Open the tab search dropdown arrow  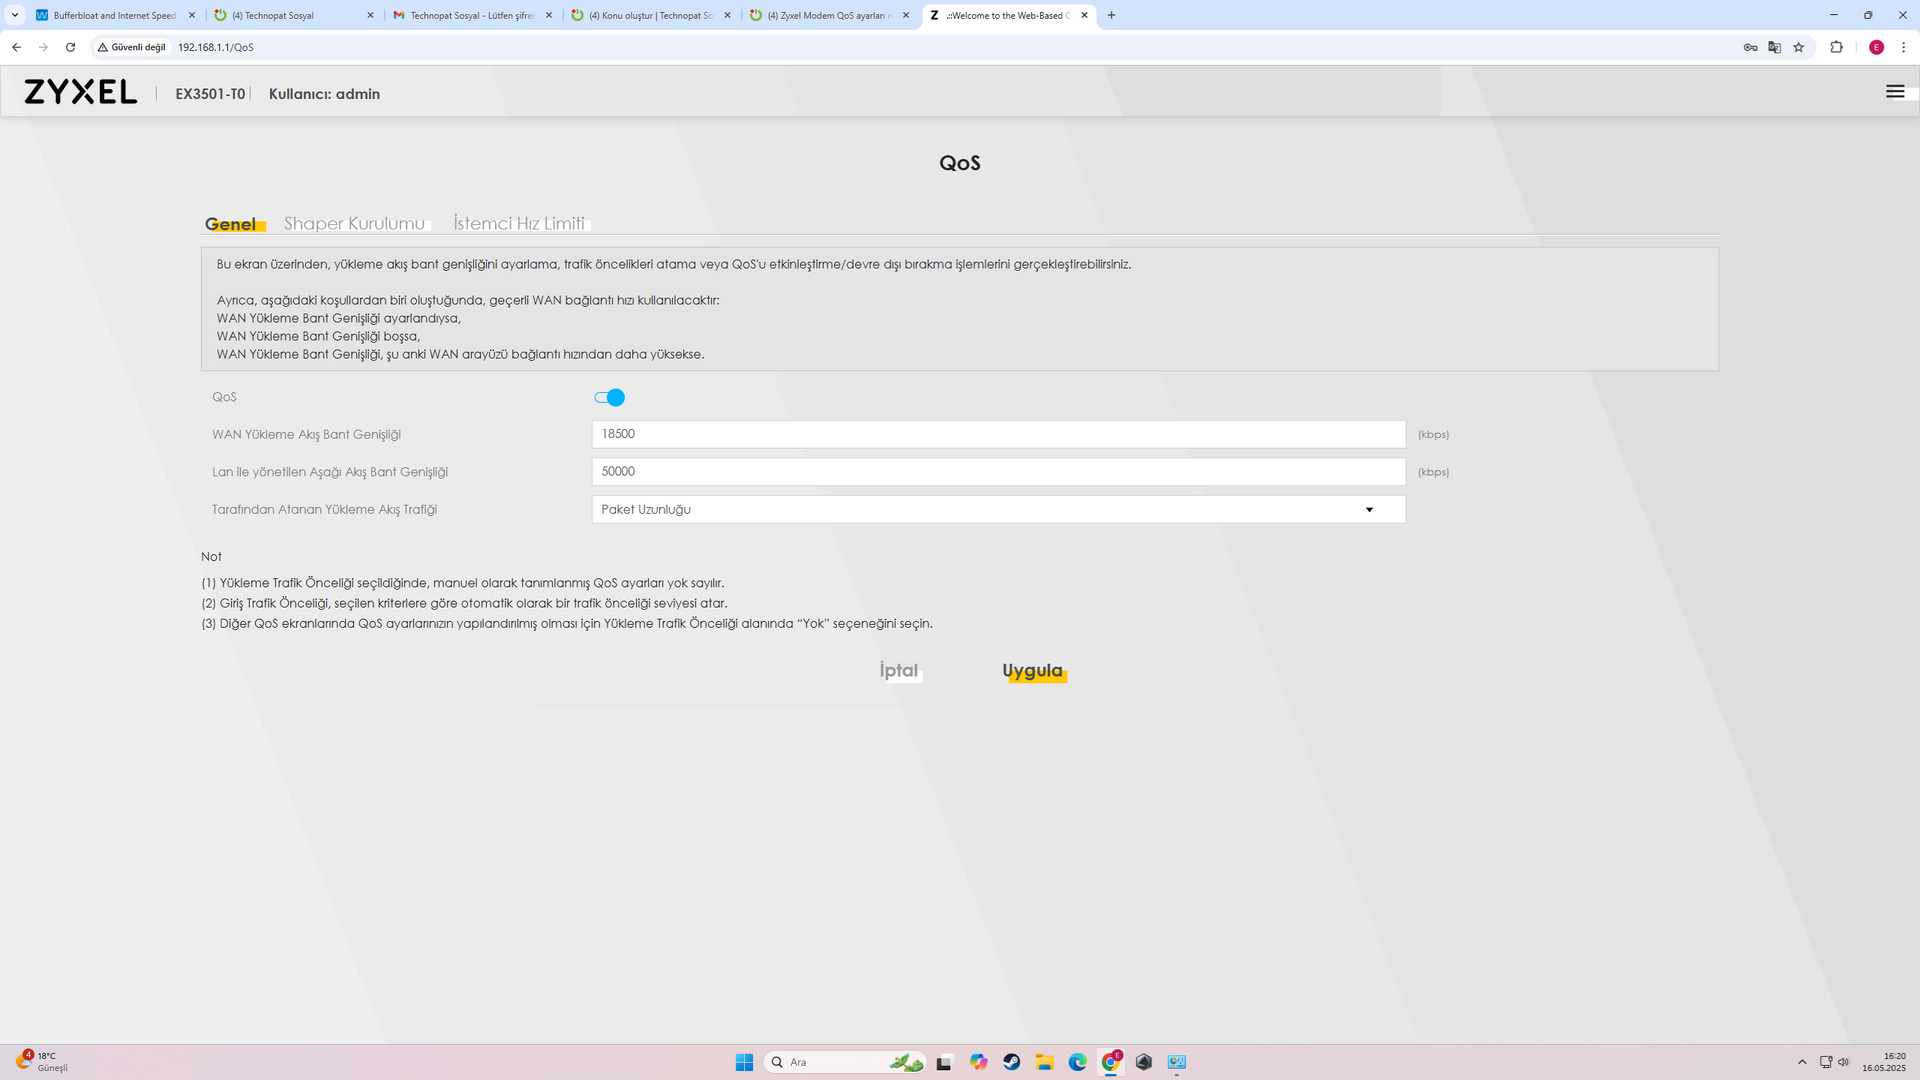pos(15,15)
